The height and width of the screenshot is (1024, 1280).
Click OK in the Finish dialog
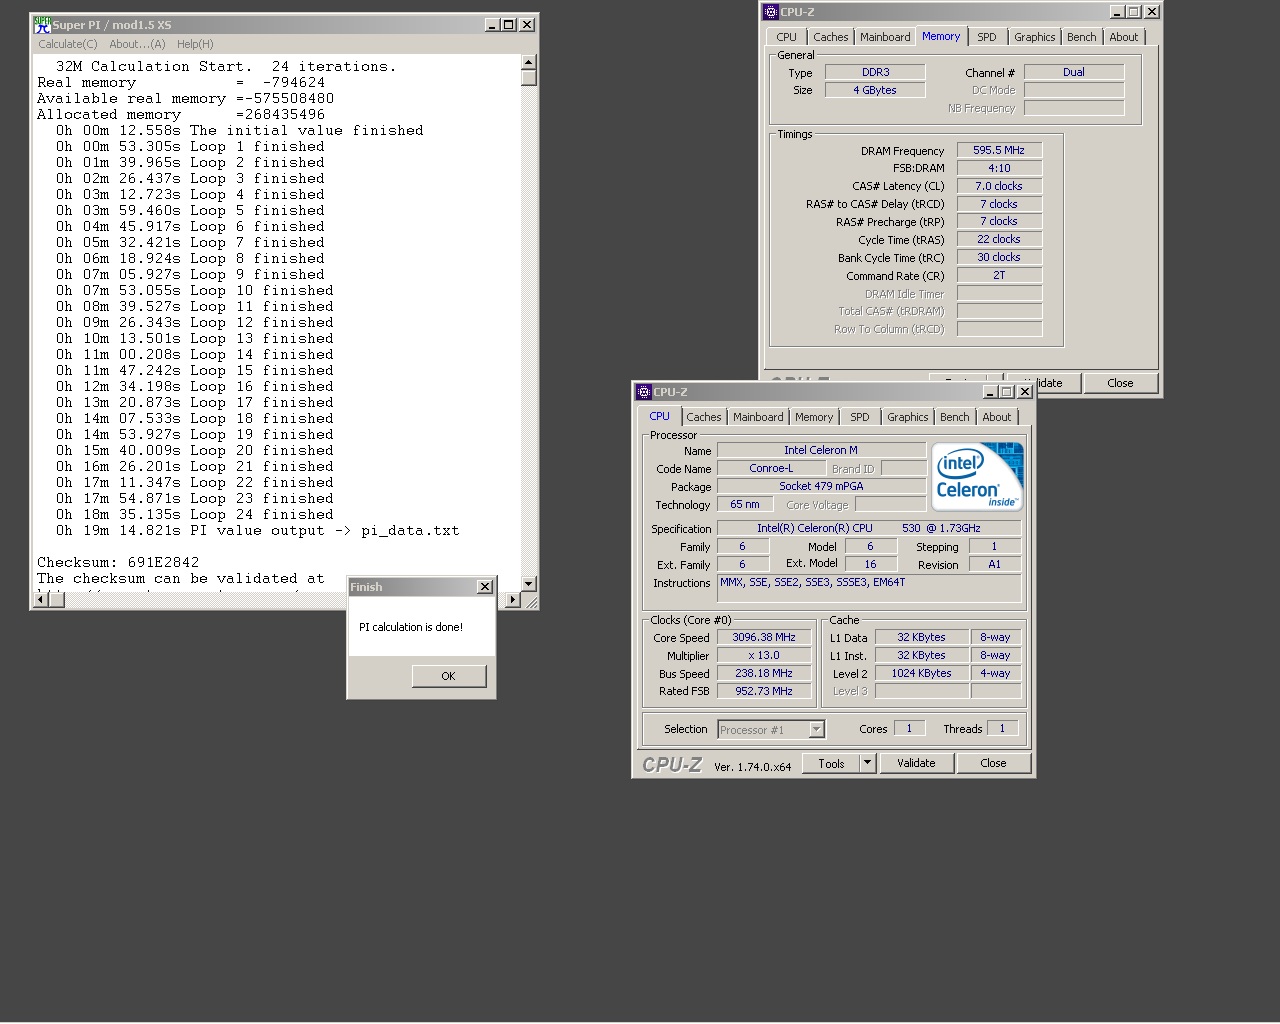[449, 676]
